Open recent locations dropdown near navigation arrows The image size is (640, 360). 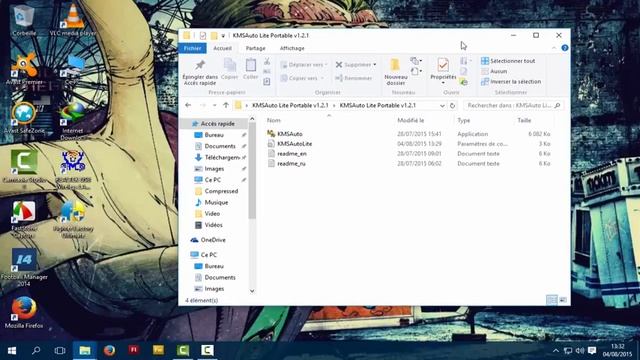tap(214, 105)
